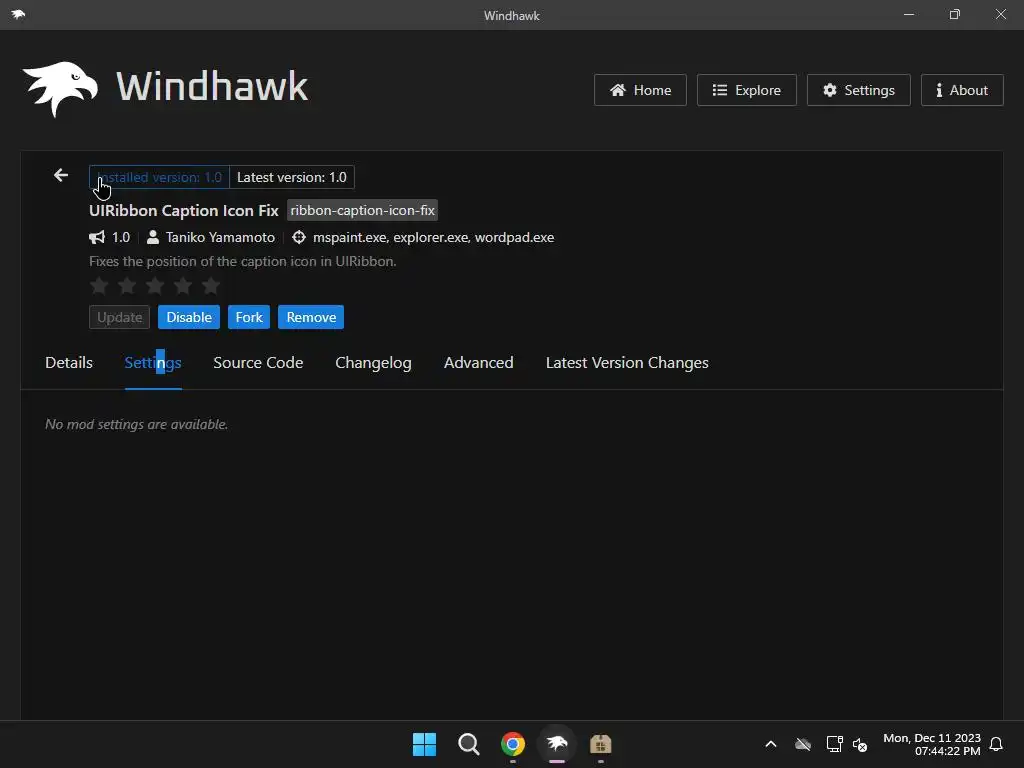
Task: Open the Explore mods page
Action: click(746, 90)
